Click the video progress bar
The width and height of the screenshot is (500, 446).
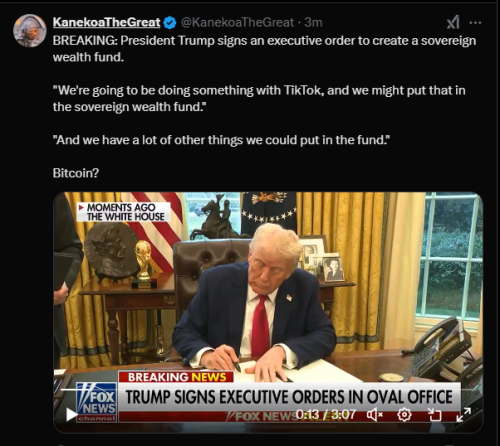point(268,389)
